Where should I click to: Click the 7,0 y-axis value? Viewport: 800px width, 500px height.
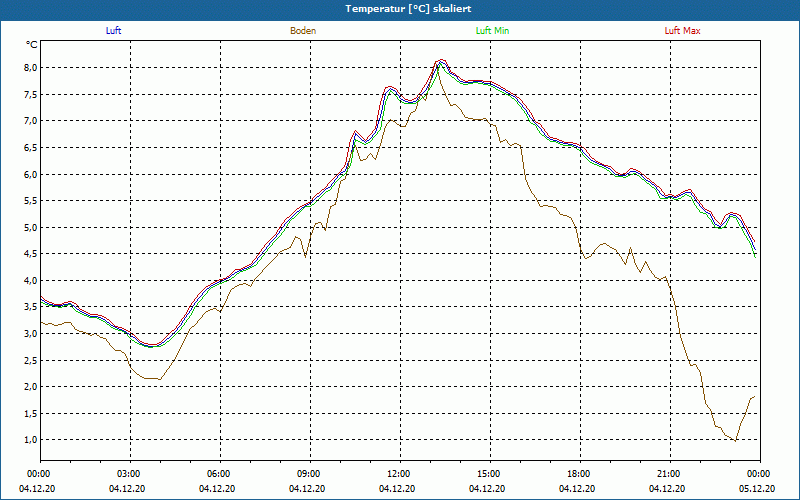tap(31, 121)
